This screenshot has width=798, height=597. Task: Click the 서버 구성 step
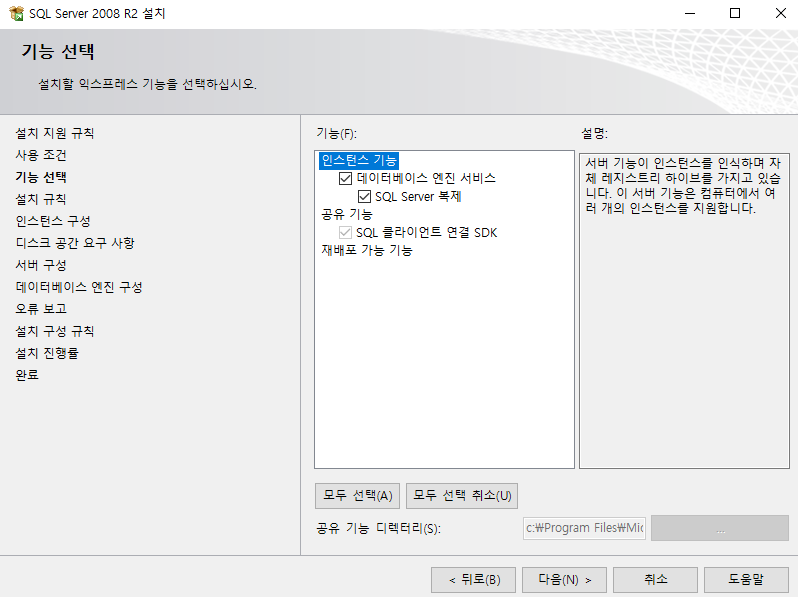click(41, 265)
